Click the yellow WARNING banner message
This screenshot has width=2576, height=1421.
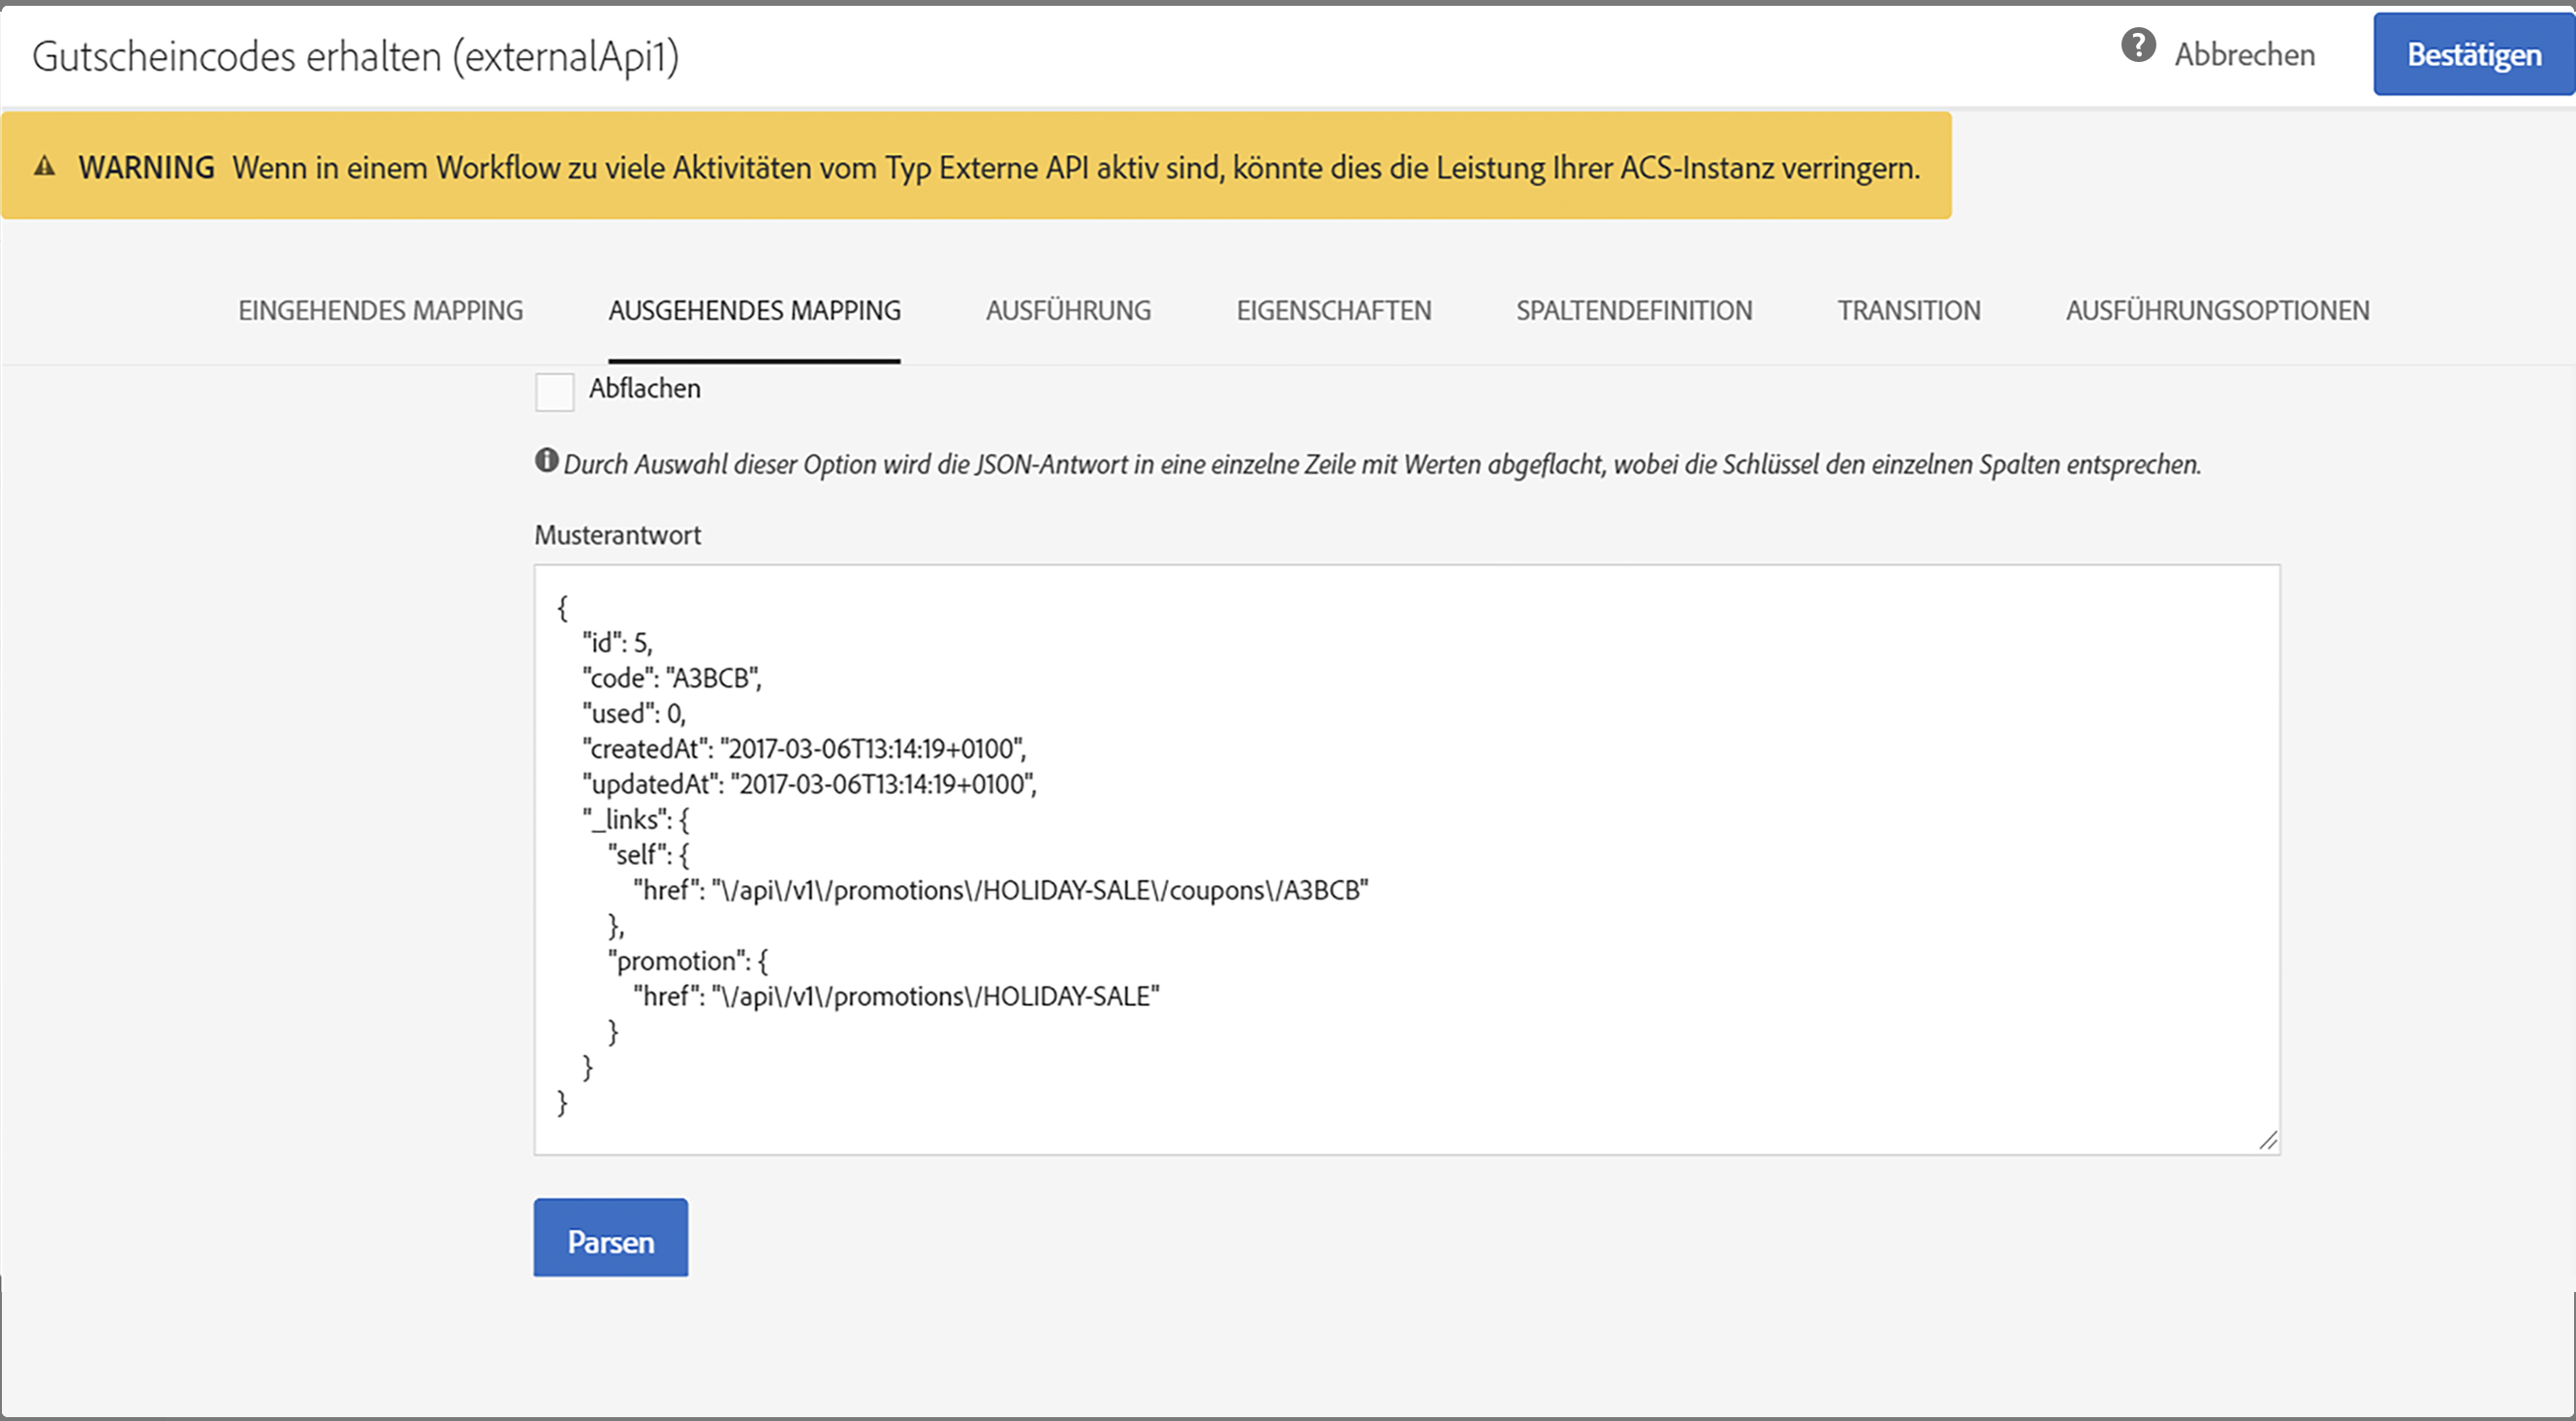pyautogui.click(x=1075, y=167)
